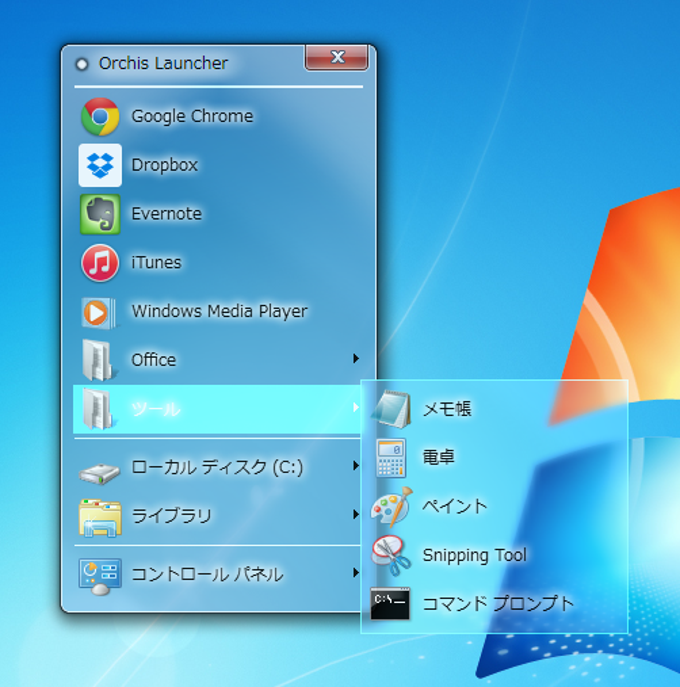Screen dimensions: 680x687
Task: Select the ツール folder icon
Action: 98,409
